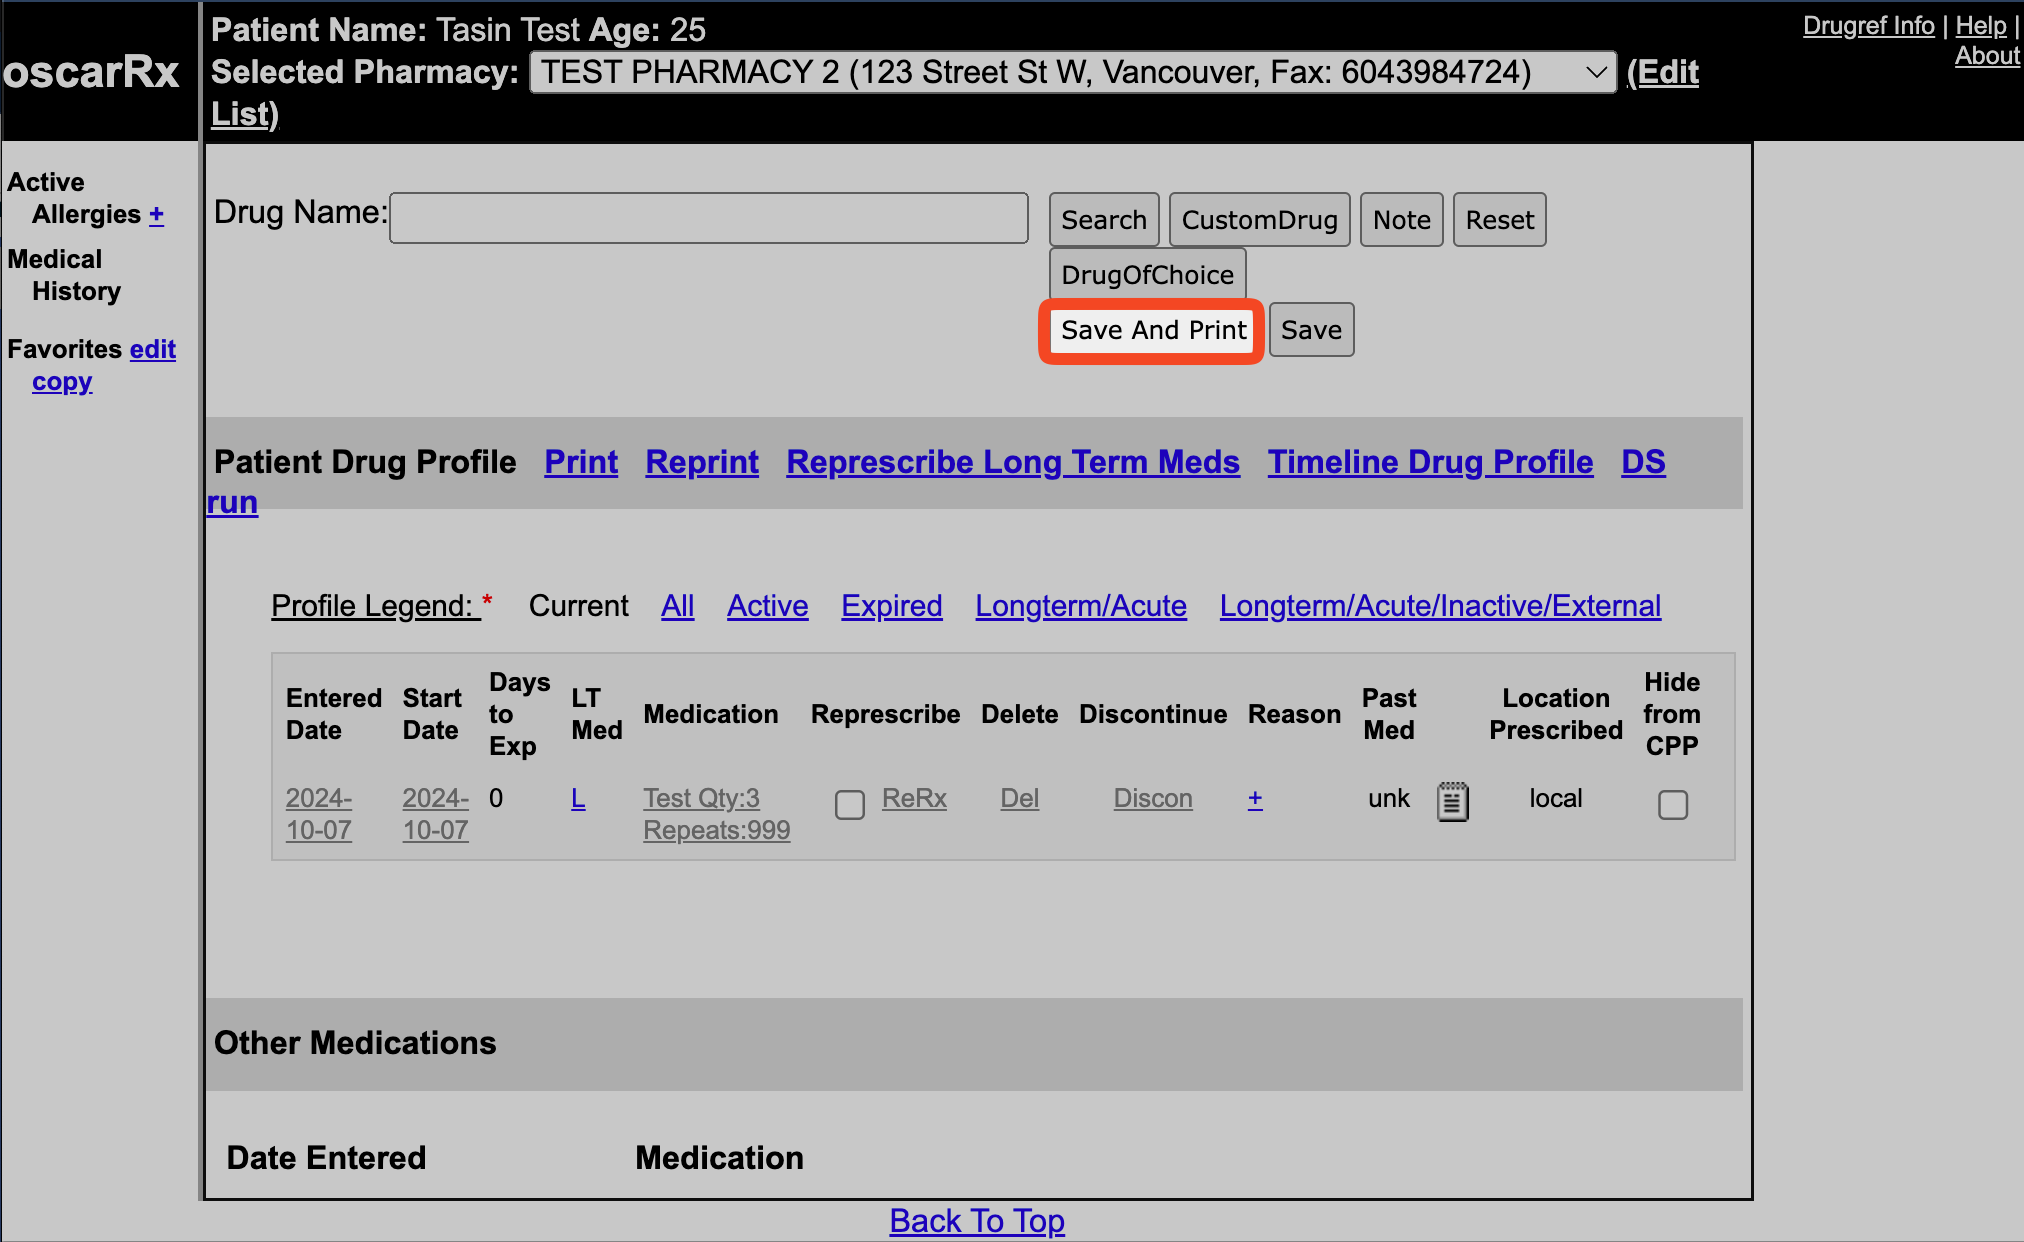Check the ReRx represcribe checkbox
This screenshot has width=2024, height=1242.
coord(849,804)
